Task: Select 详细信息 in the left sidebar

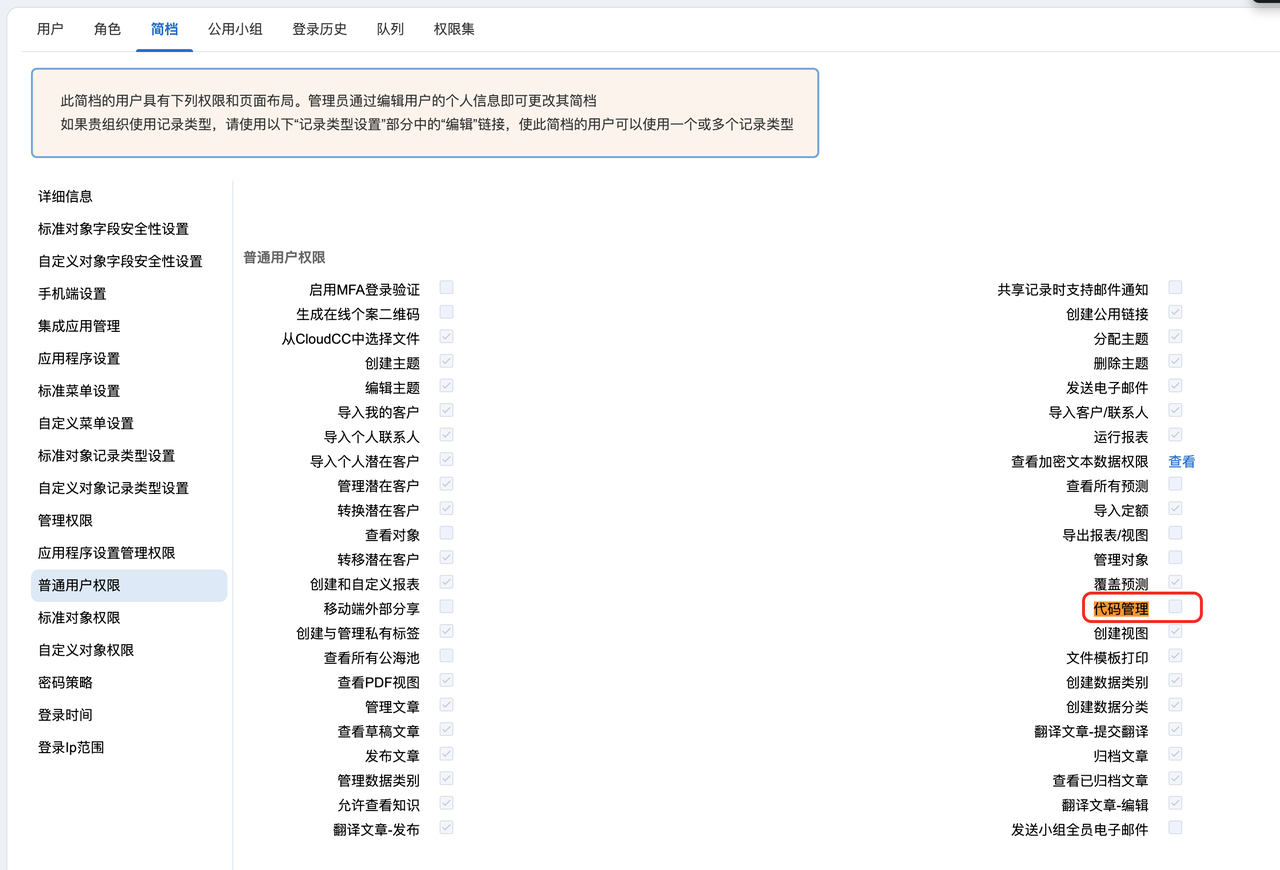Action: coord(66,197)
